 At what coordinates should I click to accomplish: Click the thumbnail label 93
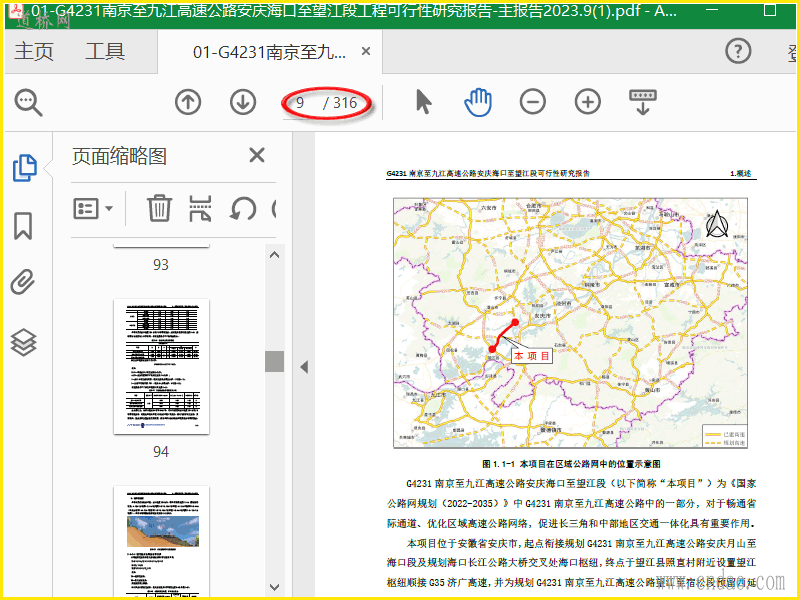click(x=161, y=265)
